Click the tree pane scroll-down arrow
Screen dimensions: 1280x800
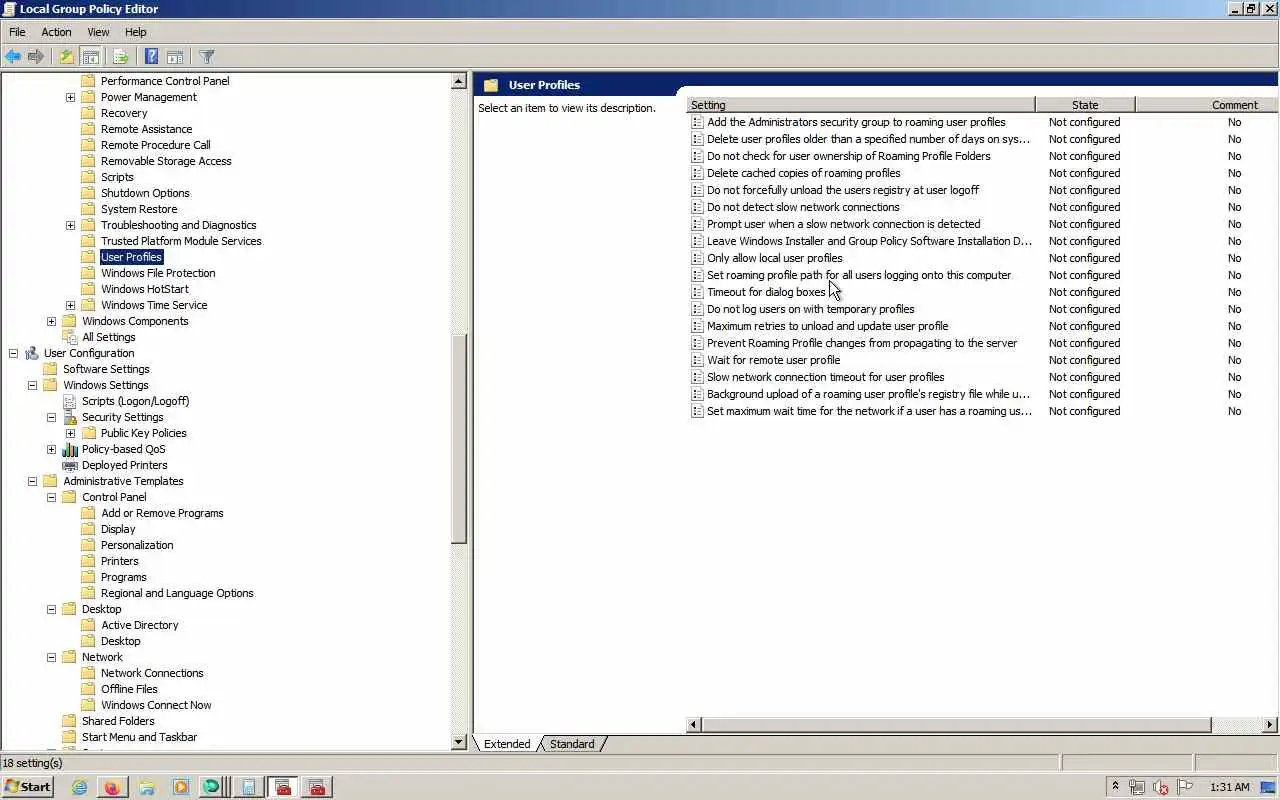(x=459, y=742)
